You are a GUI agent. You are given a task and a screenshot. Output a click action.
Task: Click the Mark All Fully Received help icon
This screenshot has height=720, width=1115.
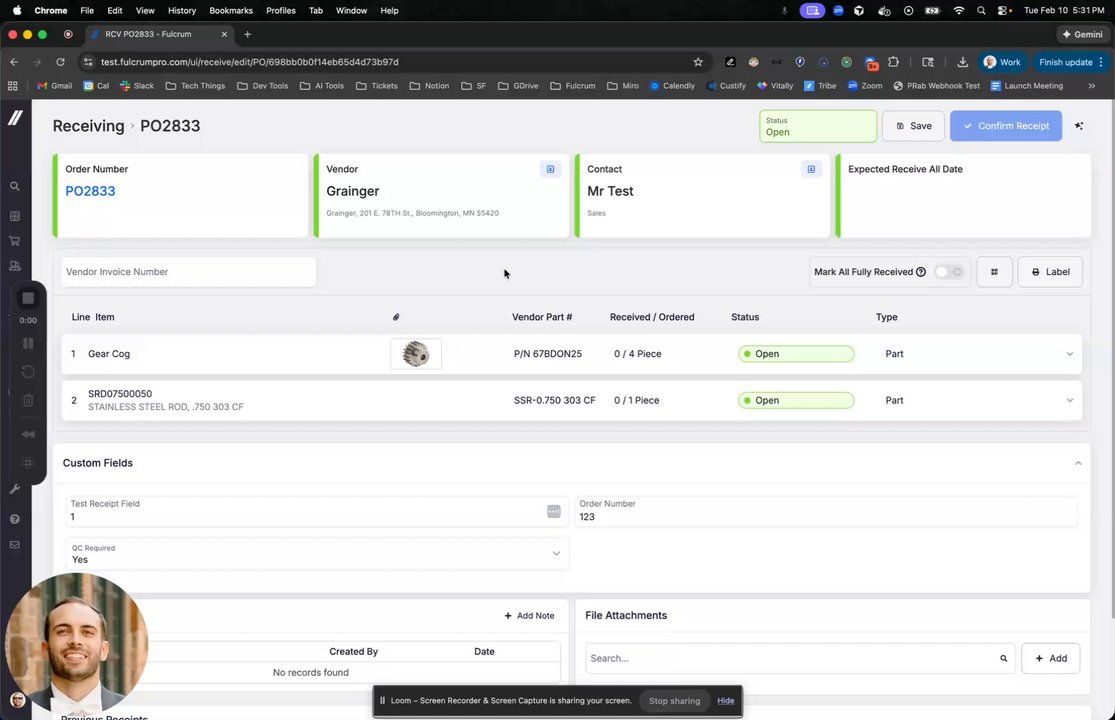pos(921,272)
